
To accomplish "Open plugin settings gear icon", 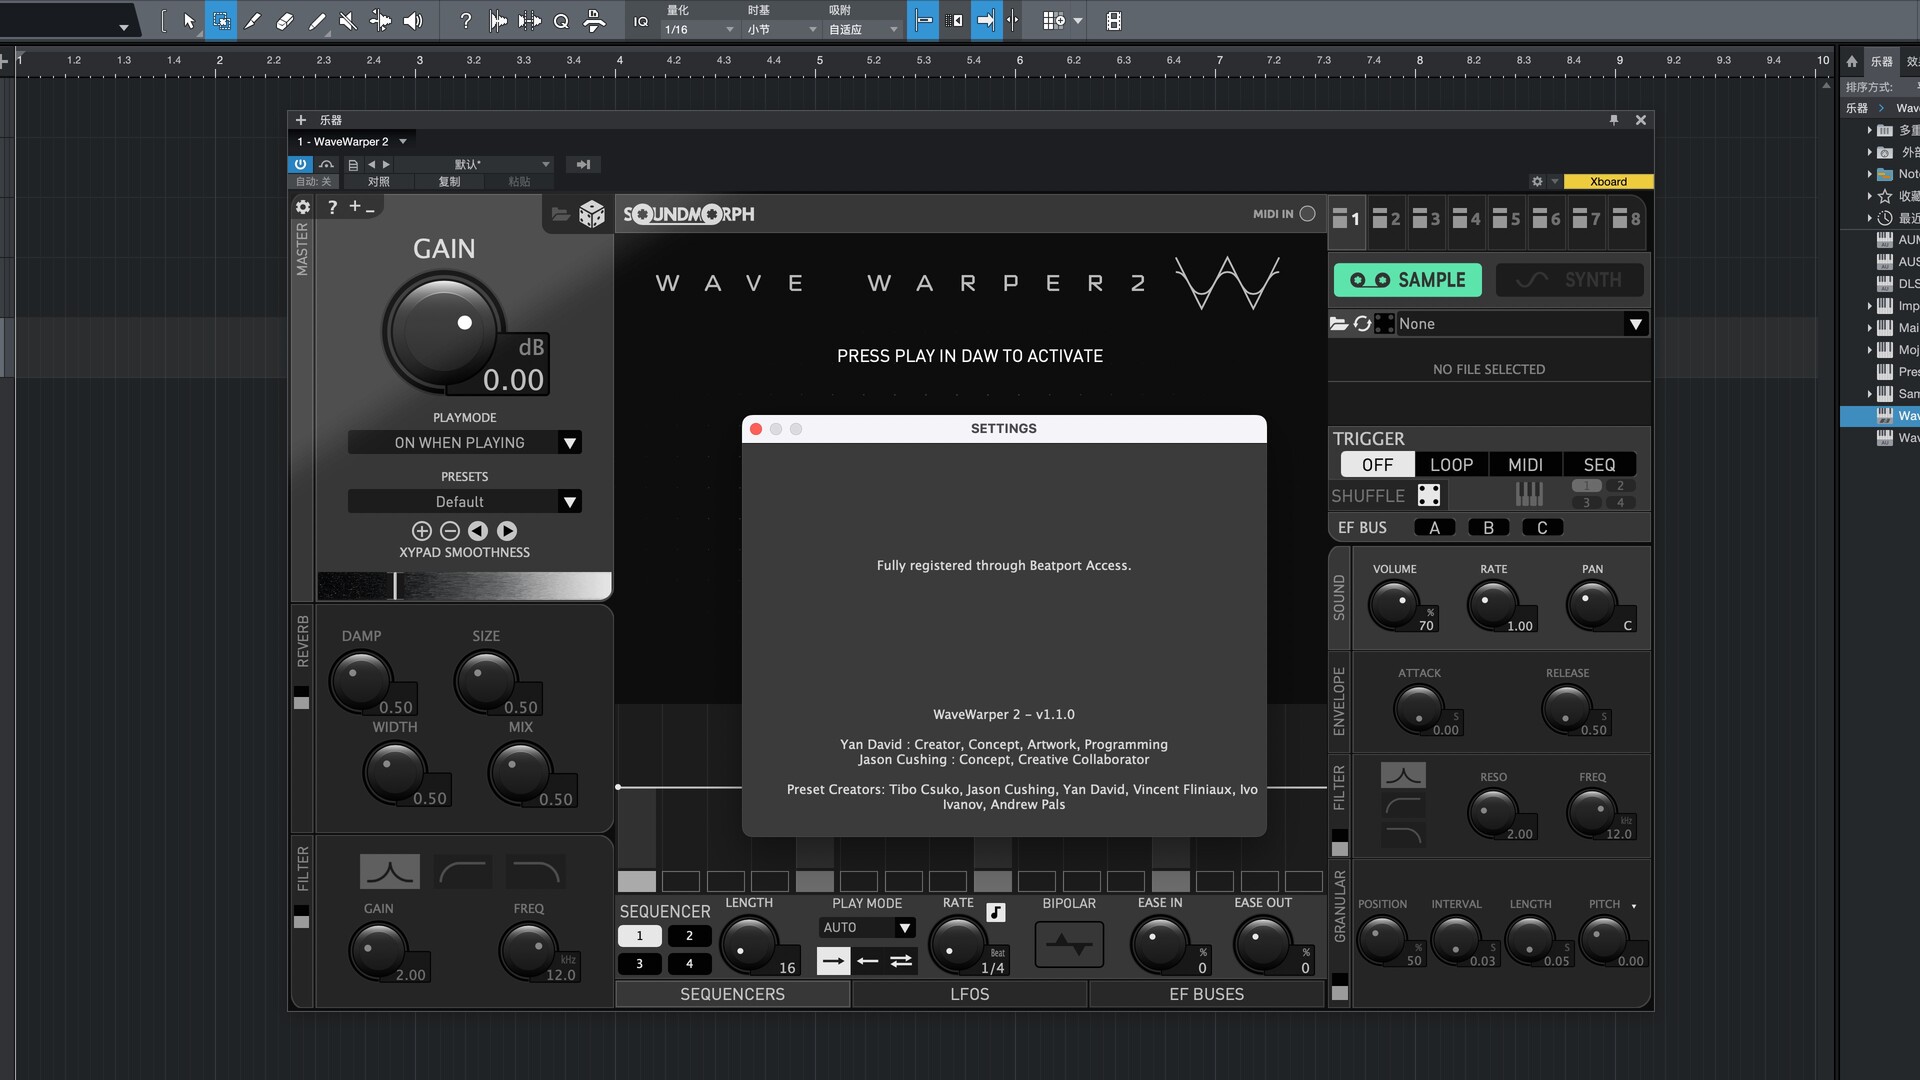I will 303,207.
